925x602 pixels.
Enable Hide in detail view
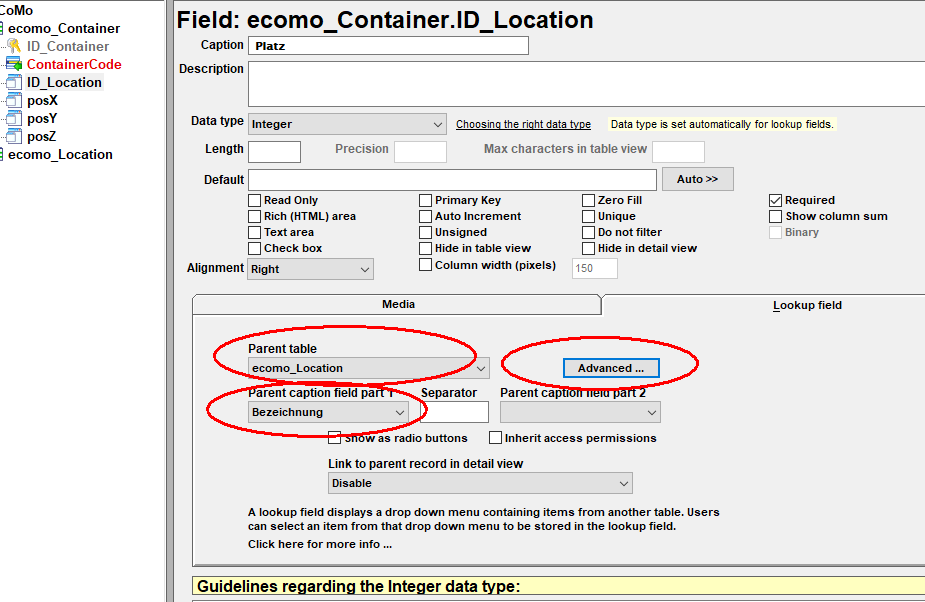point(588,248)
